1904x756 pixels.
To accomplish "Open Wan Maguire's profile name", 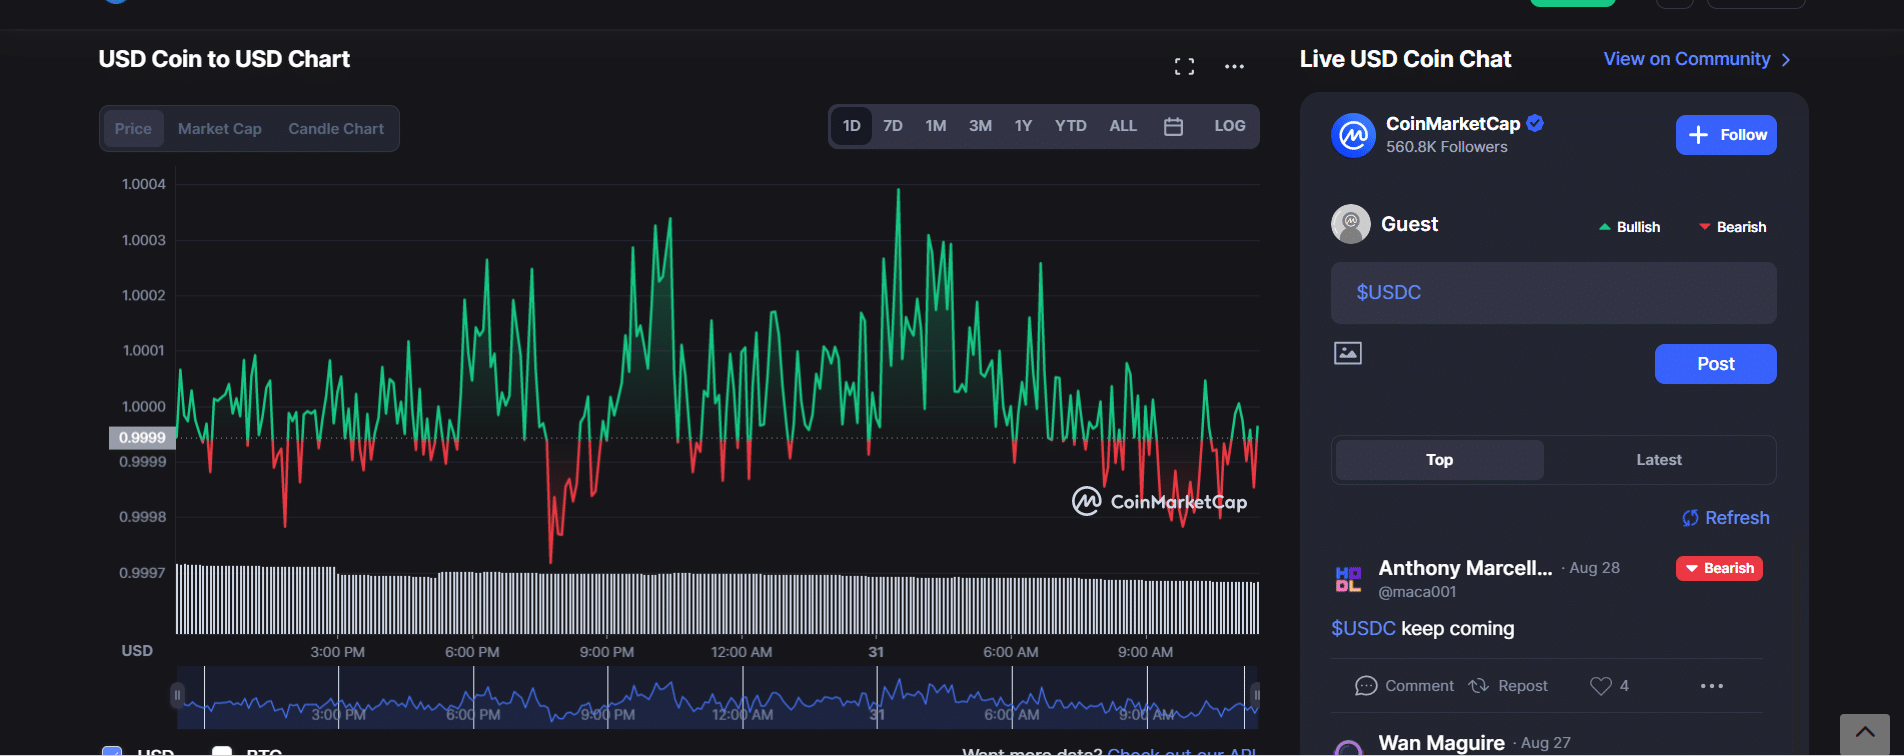I will coord(1441,743).
